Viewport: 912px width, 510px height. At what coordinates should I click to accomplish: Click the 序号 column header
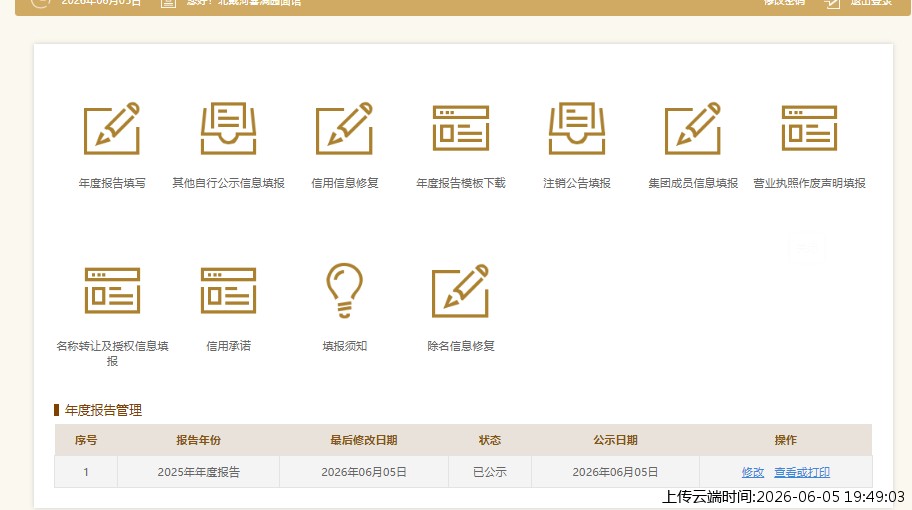(86, 440)
